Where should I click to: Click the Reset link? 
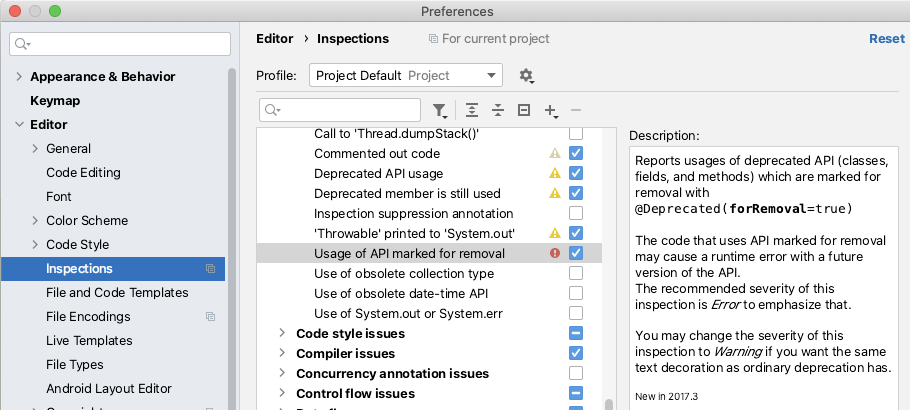(x=886, y=39)
